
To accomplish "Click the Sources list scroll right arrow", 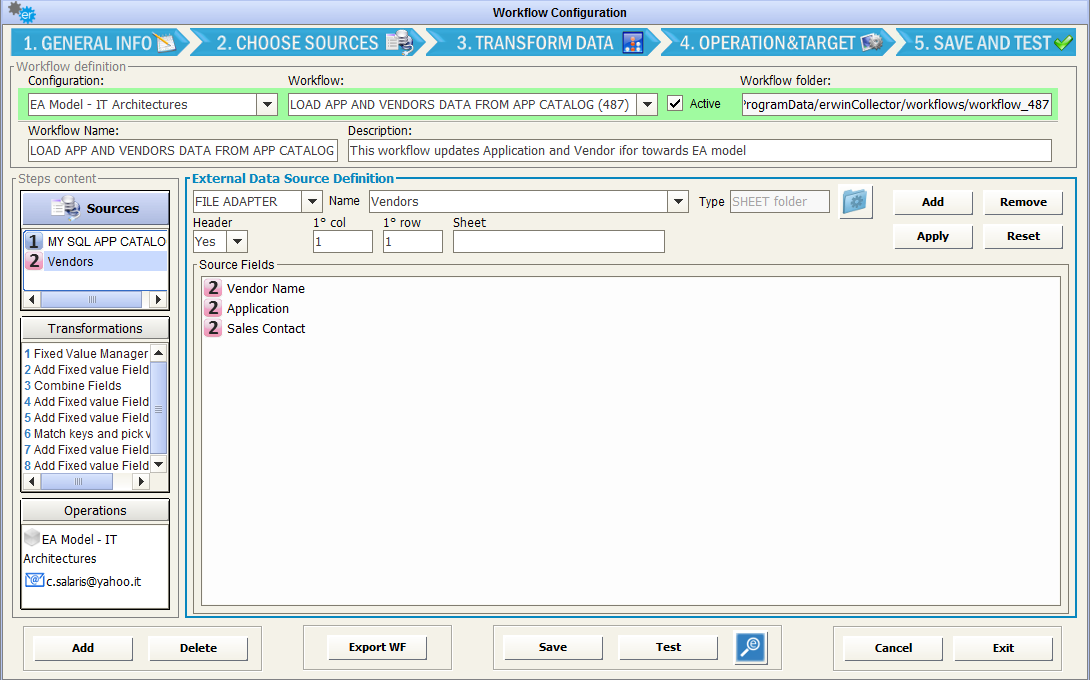I will pyautogui.click(x=158, y=299).
